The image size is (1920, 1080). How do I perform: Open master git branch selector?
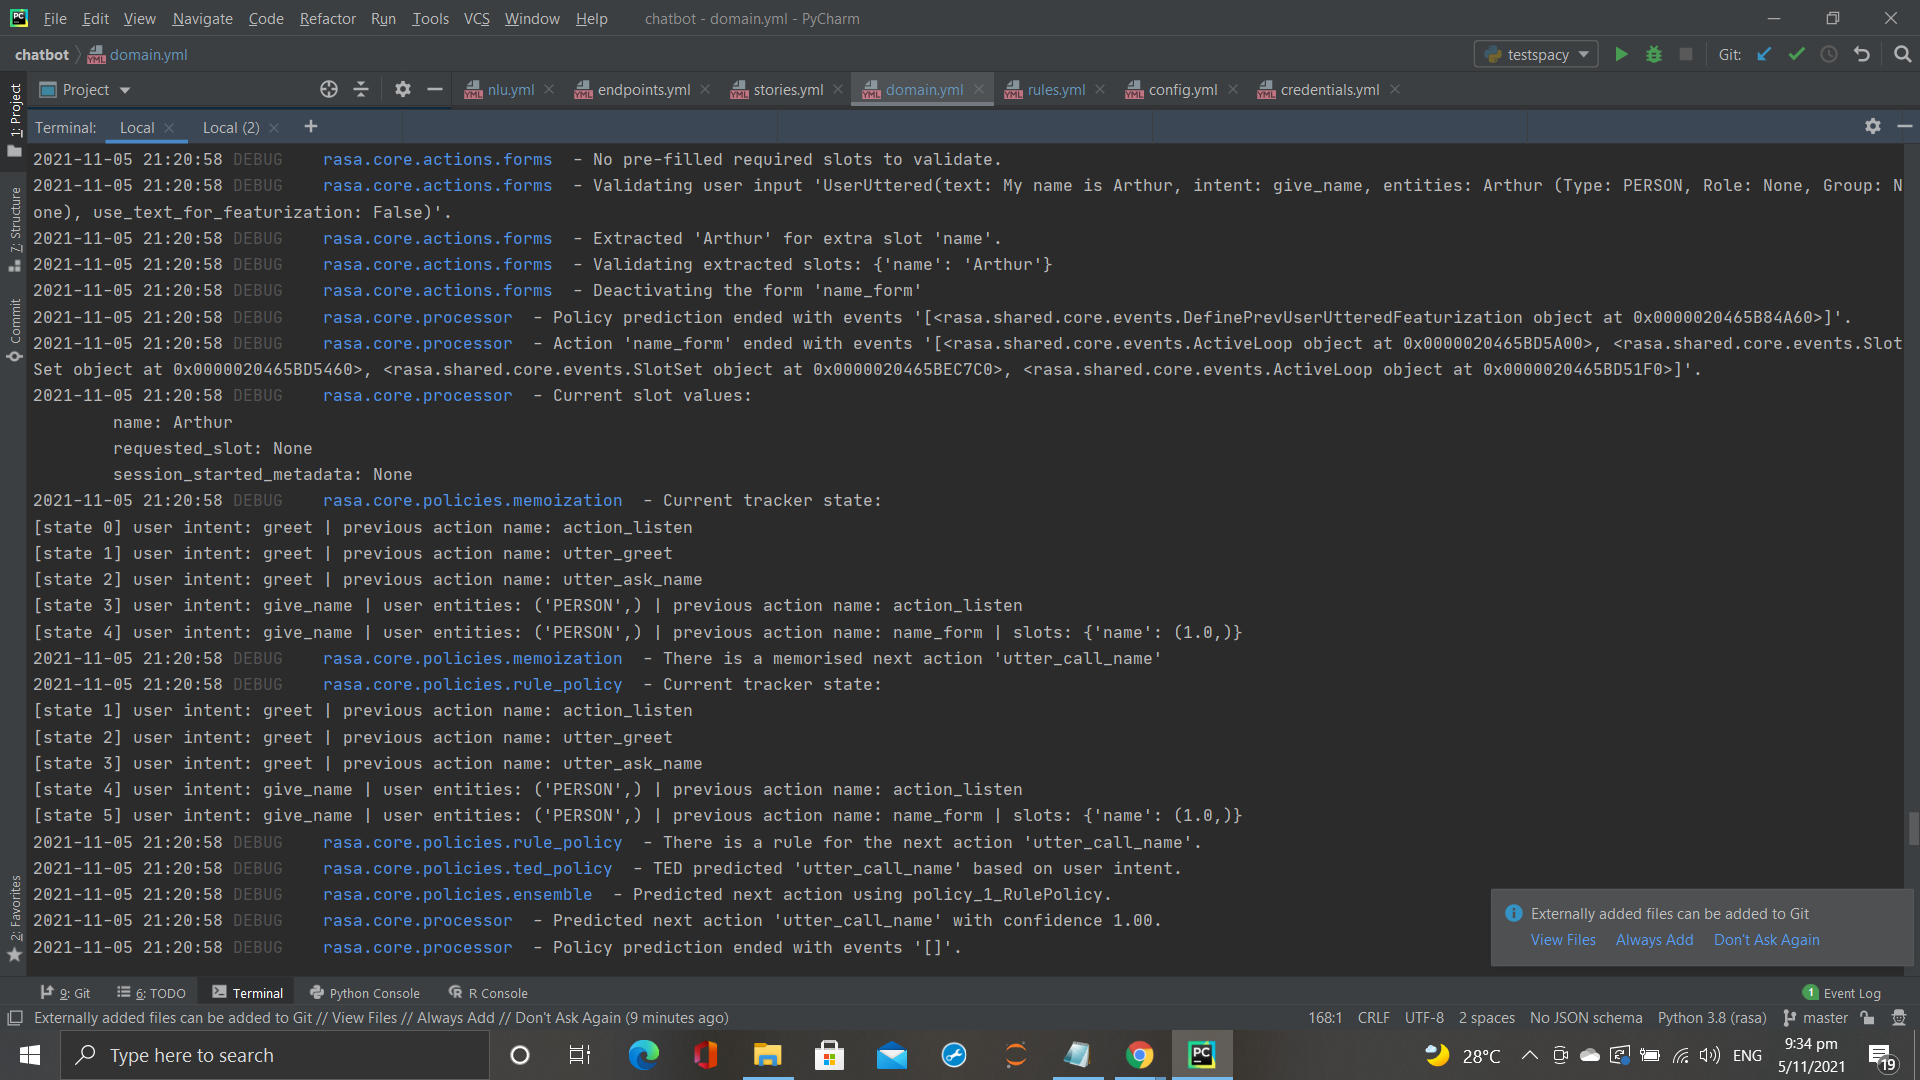[x=1815, y=1018]
